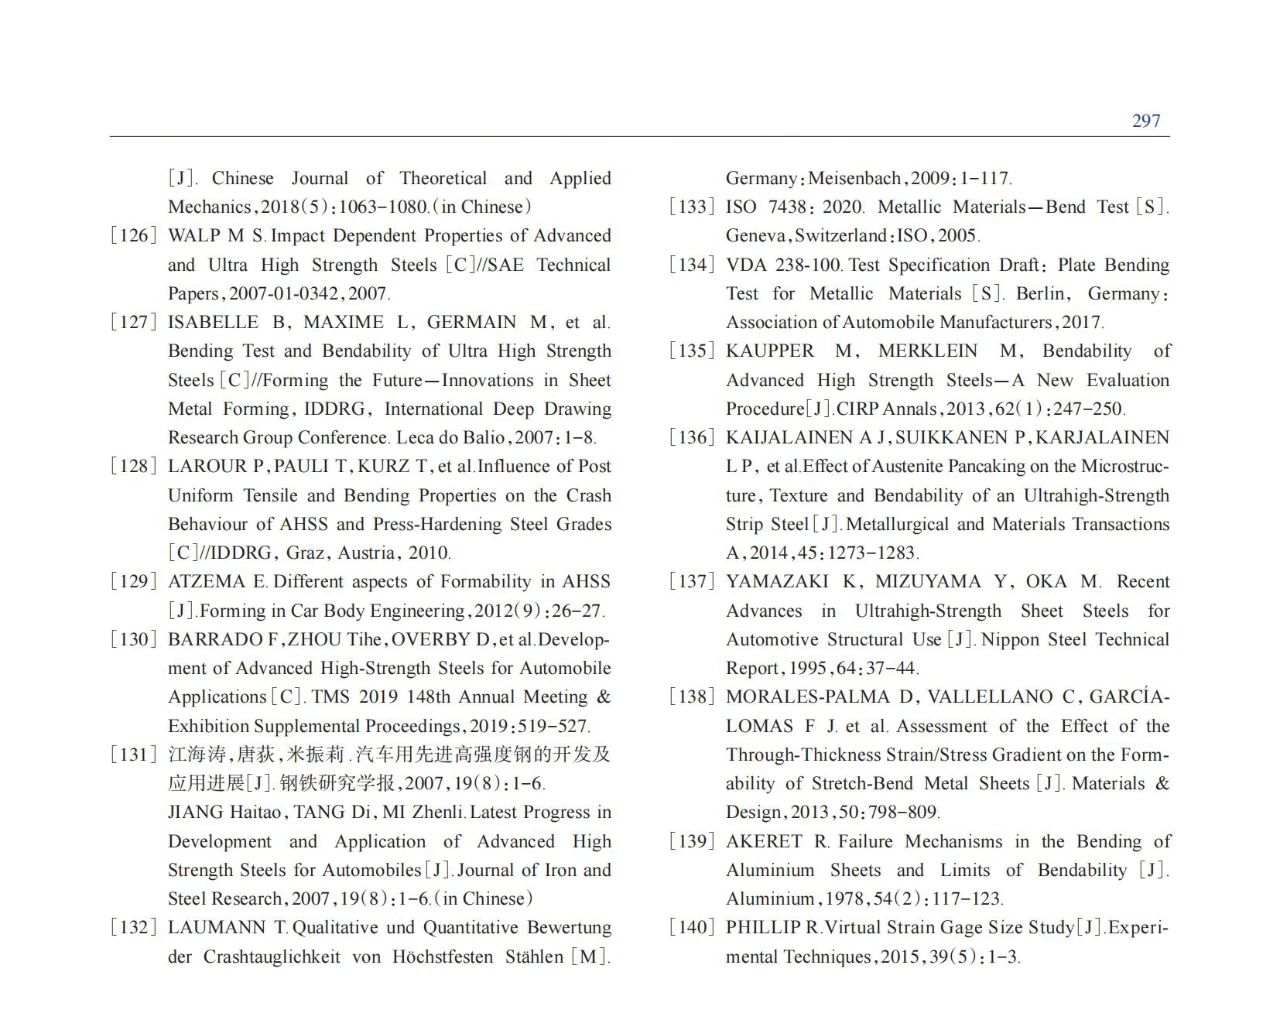The image size is (1280, 1012).
Task: Select reference number [138]
Action: click(x=692, y=697)
